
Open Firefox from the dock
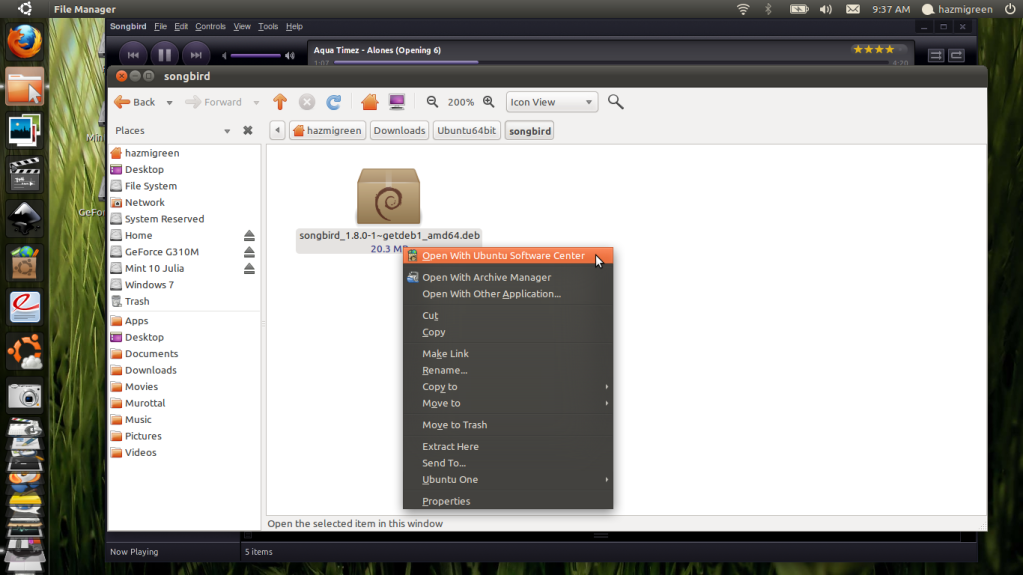click(25, 42)
